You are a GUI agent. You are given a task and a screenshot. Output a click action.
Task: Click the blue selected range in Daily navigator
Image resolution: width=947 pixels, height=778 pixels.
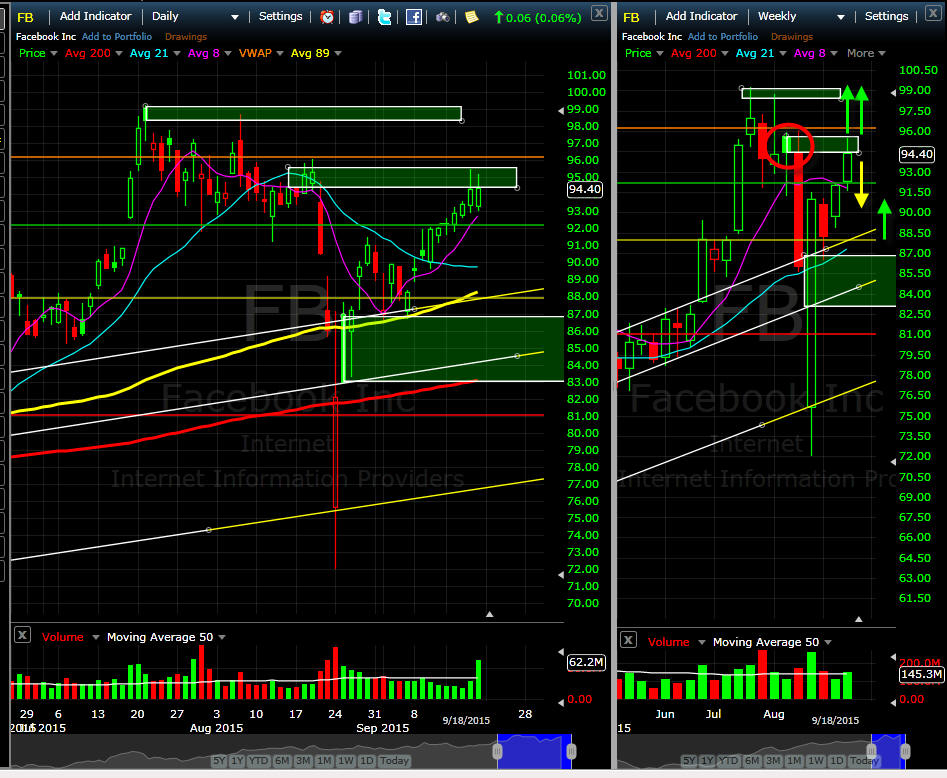[534, 751]
